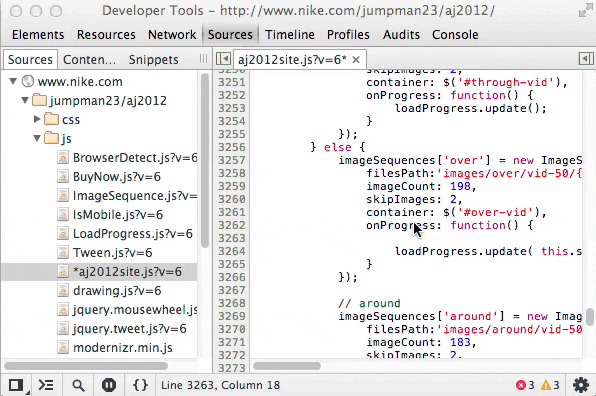Switch to the Resources panel
Screen dimensions: 596x396
106,35
